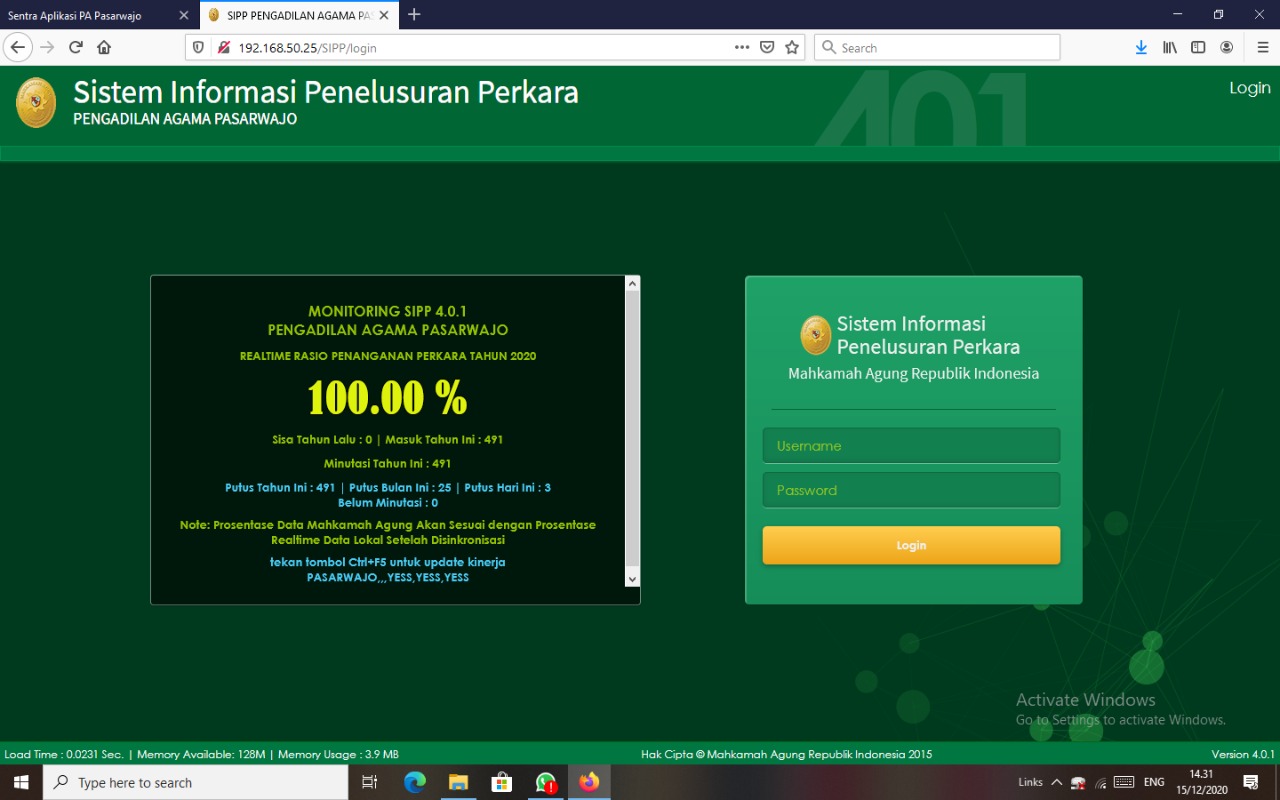Click 'Putus Bulan Ini : 25' text
The image size is (1280, 800).
[x=400, y=488]
